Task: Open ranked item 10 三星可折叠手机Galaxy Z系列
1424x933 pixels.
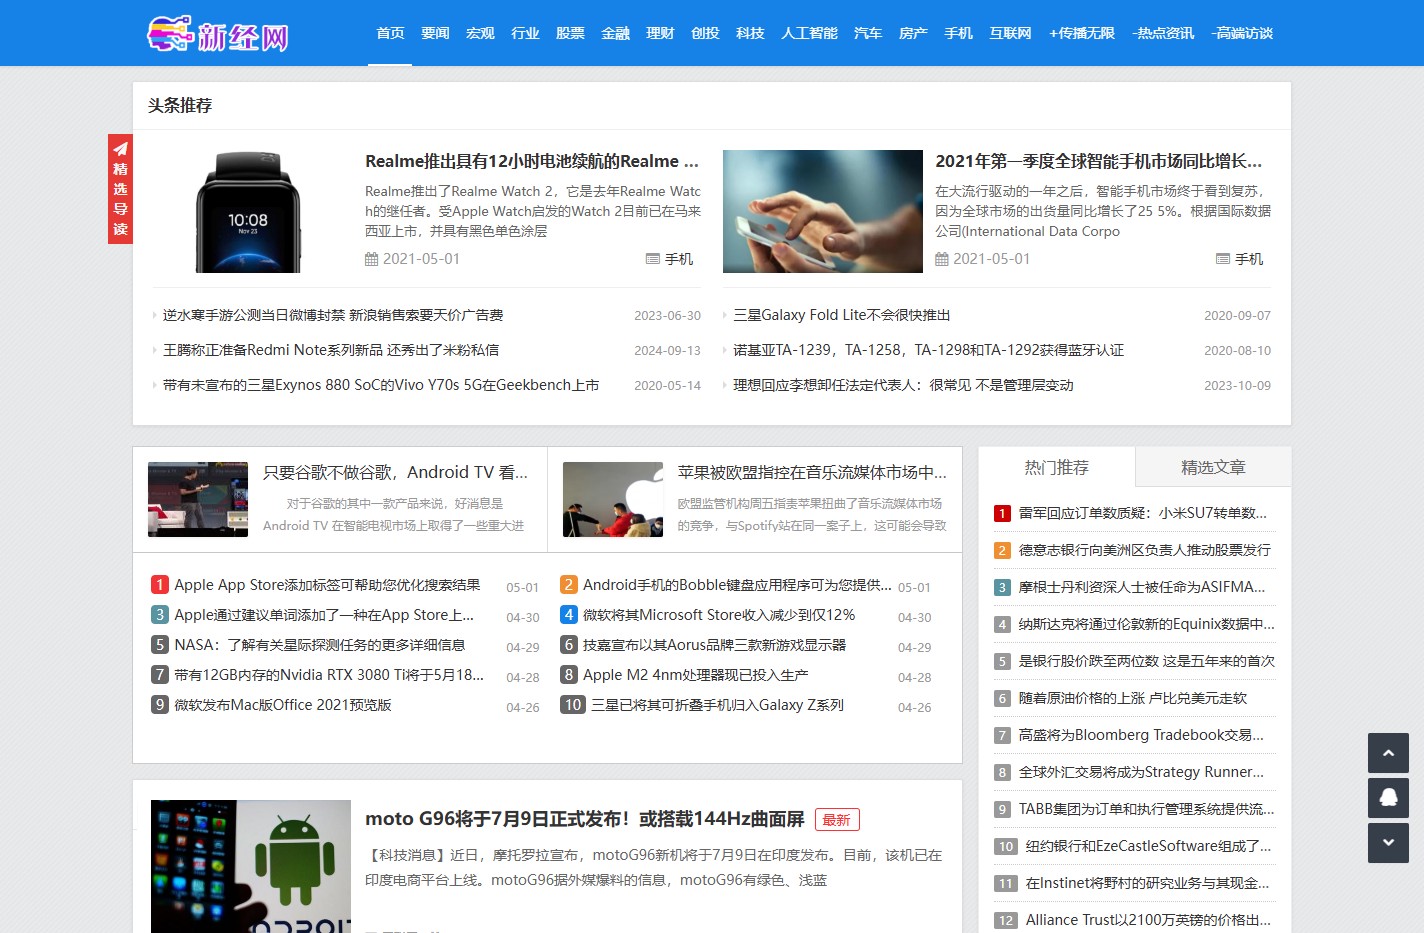Action: (x=718, y=705)
